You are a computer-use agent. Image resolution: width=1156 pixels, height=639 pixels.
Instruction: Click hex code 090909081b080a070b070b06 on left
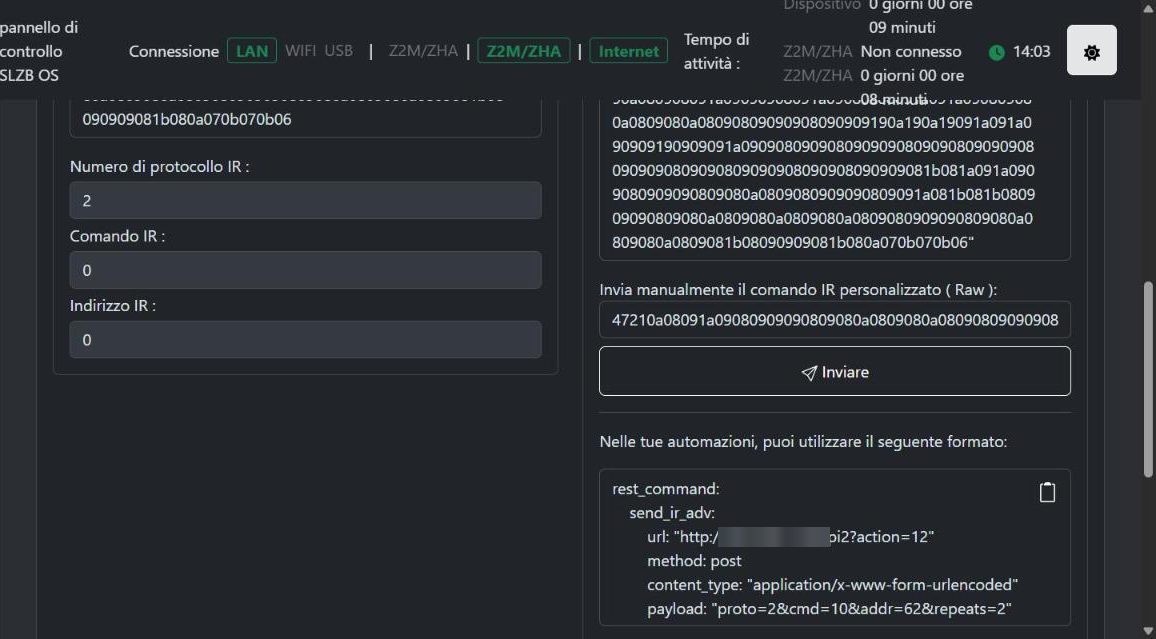click(x=187, y=119)
